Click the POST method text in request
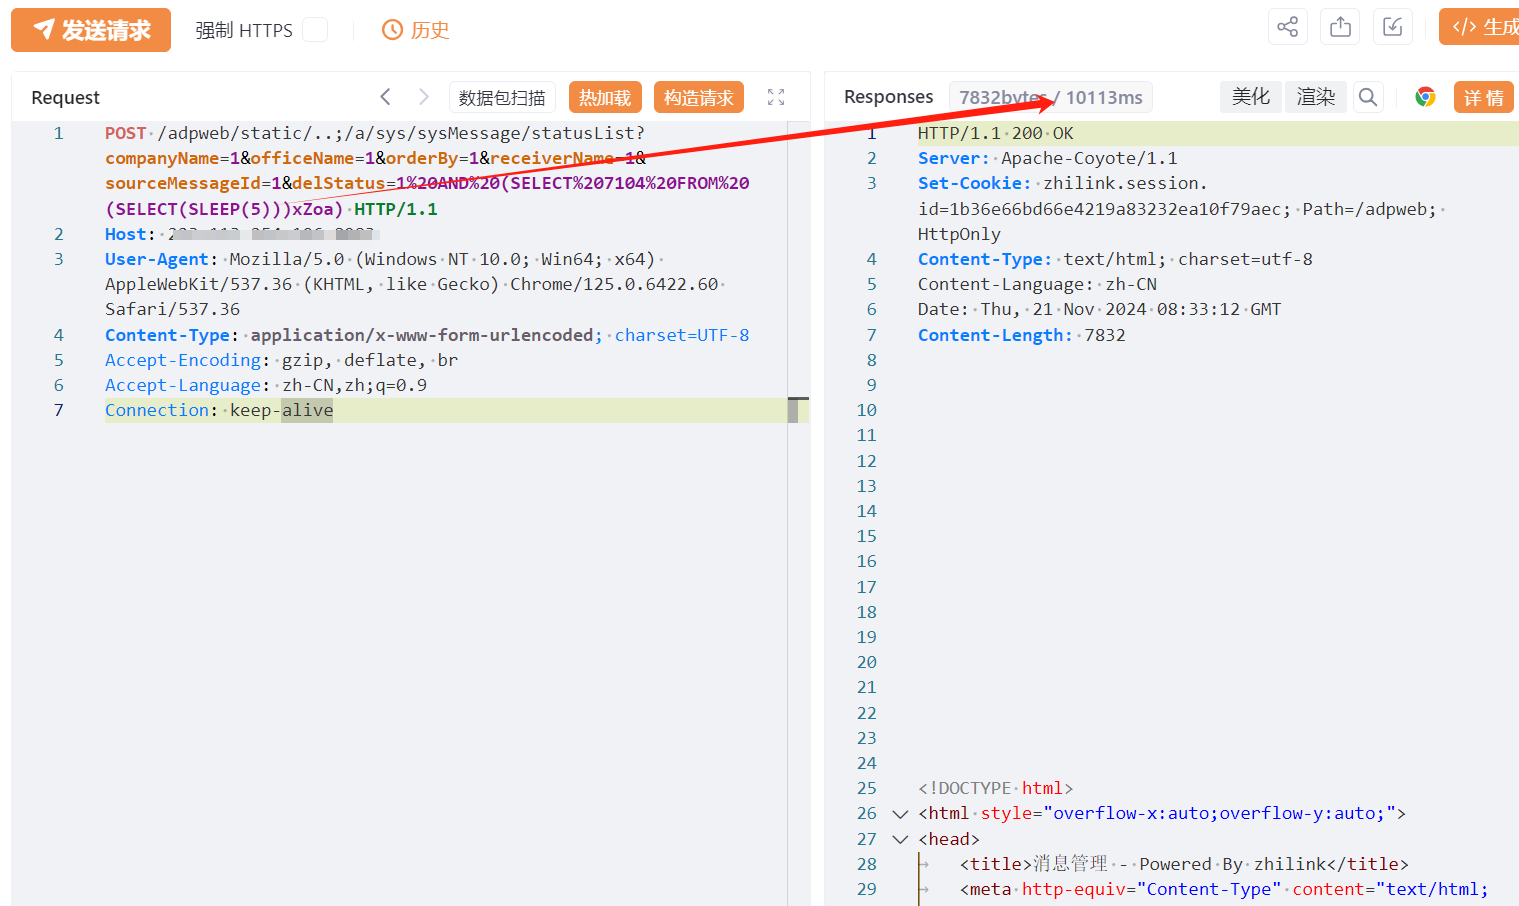The width and height of the screenshot is (1519, 906). tap(125, 133)
